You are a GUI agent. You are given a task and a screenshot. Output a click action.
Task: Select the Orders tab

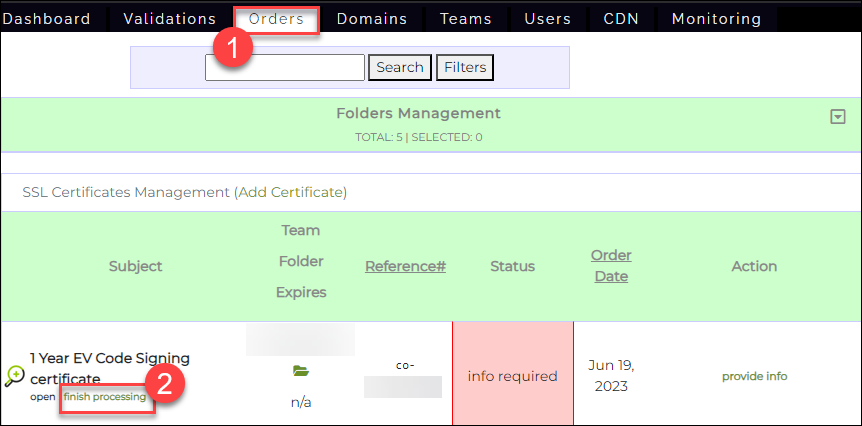click(276, 19)
